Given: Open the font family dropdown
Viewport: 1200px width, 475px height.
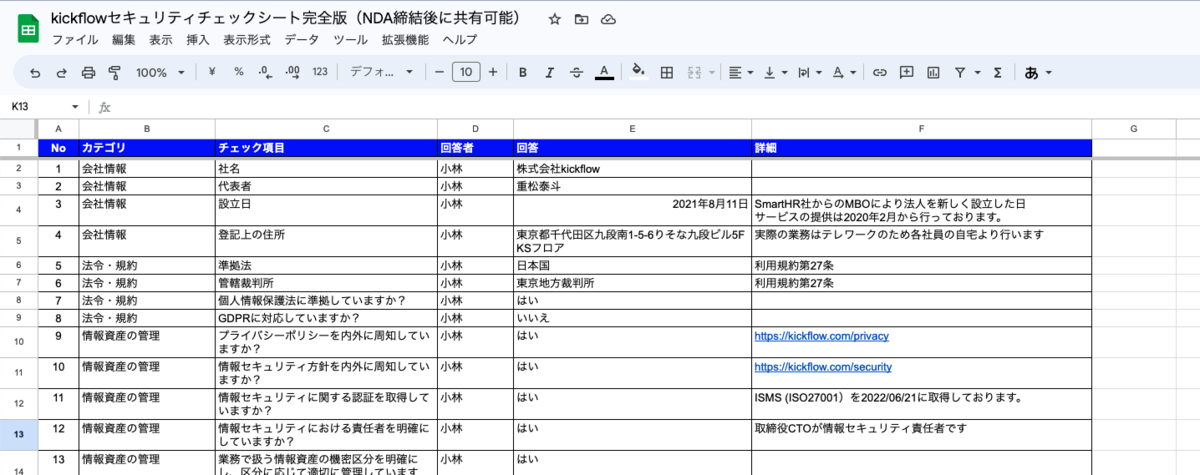Looking at the screenshot, I should click(x=382, y=72).
